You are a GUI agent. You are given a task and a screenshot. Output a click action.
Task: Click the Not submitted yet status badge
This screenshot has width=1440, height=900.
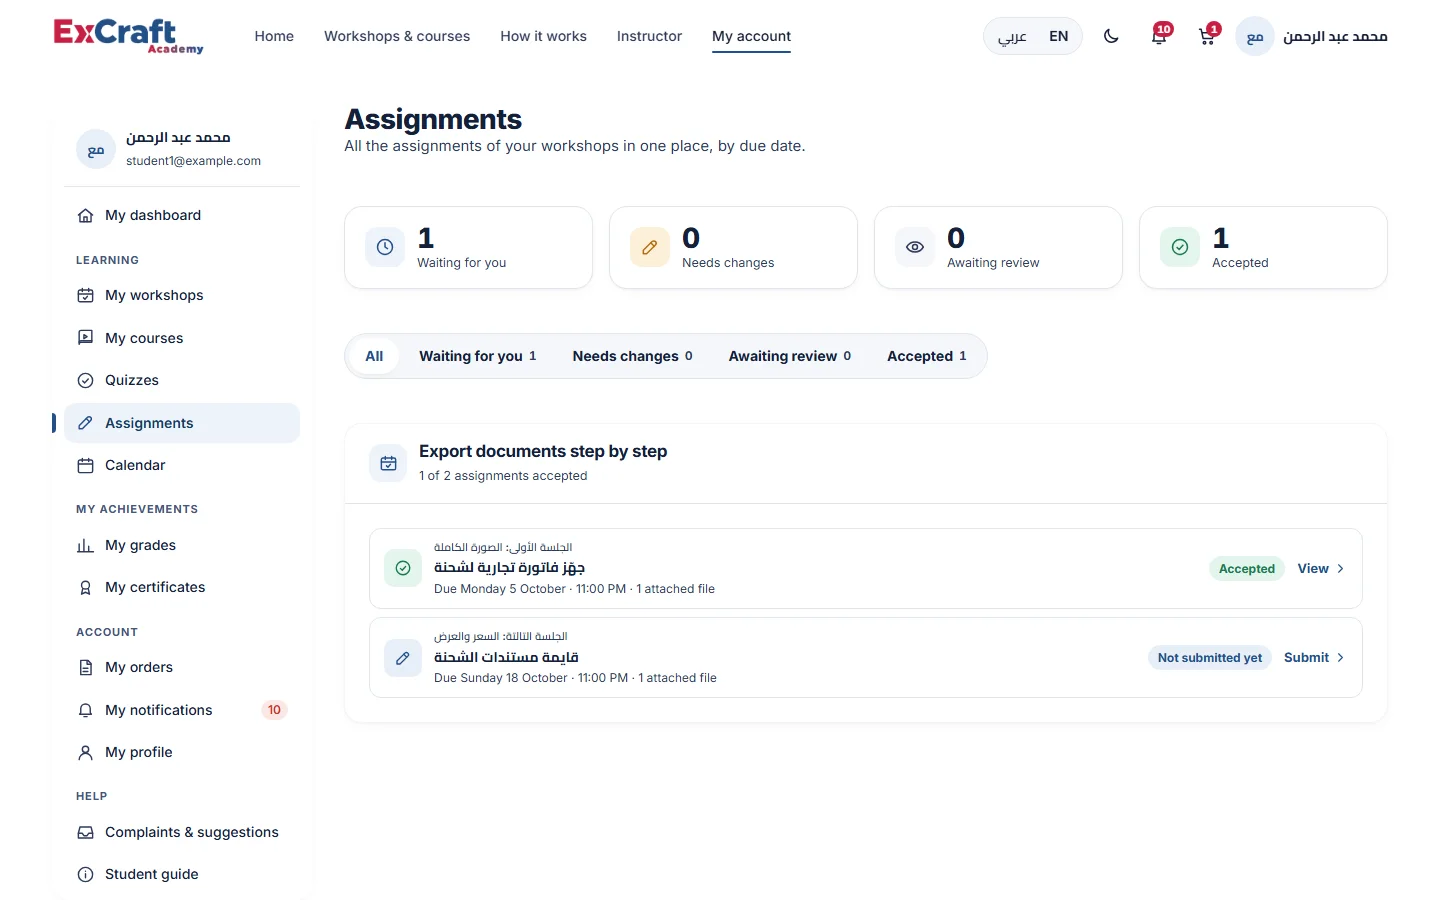(x=1209, y=657)
